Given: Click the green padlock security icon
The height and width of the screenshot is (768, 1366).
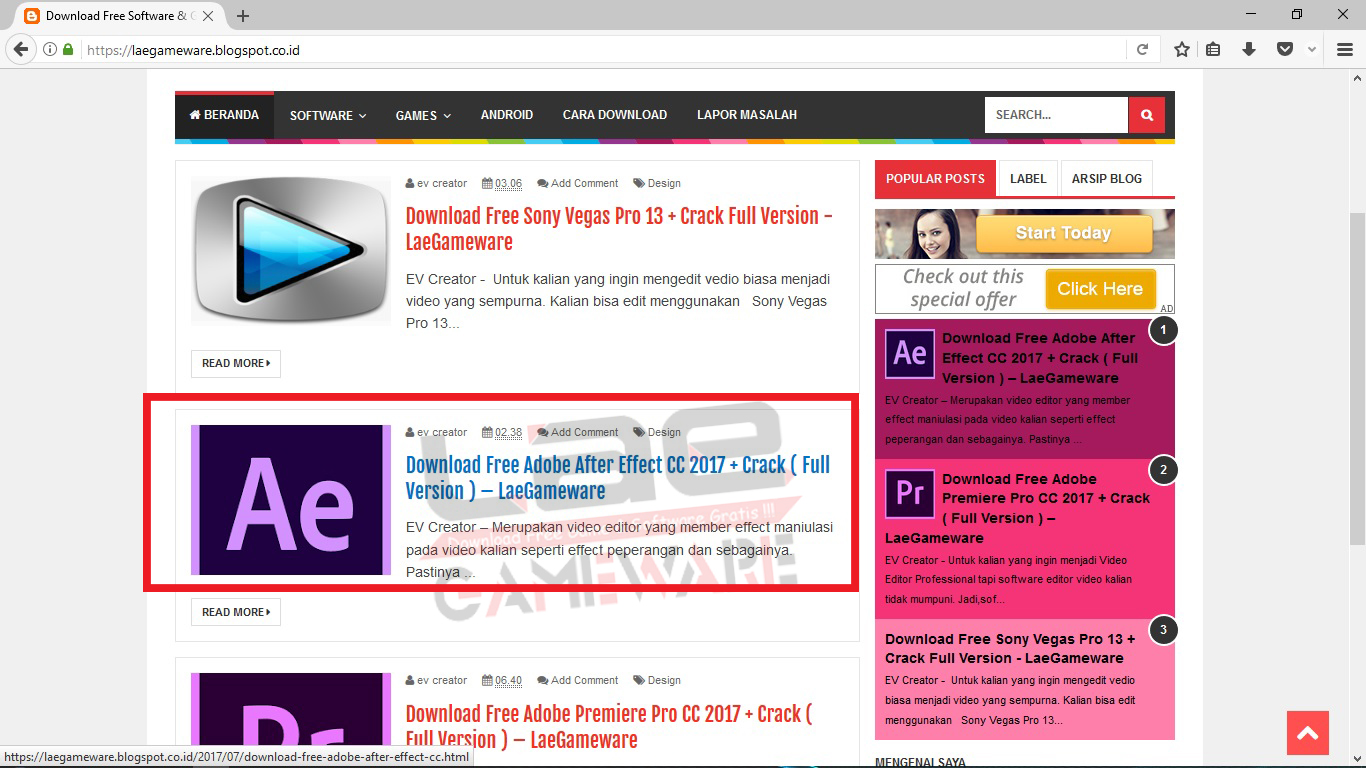Looking at the screenshot, I should [x=68, y=50].
